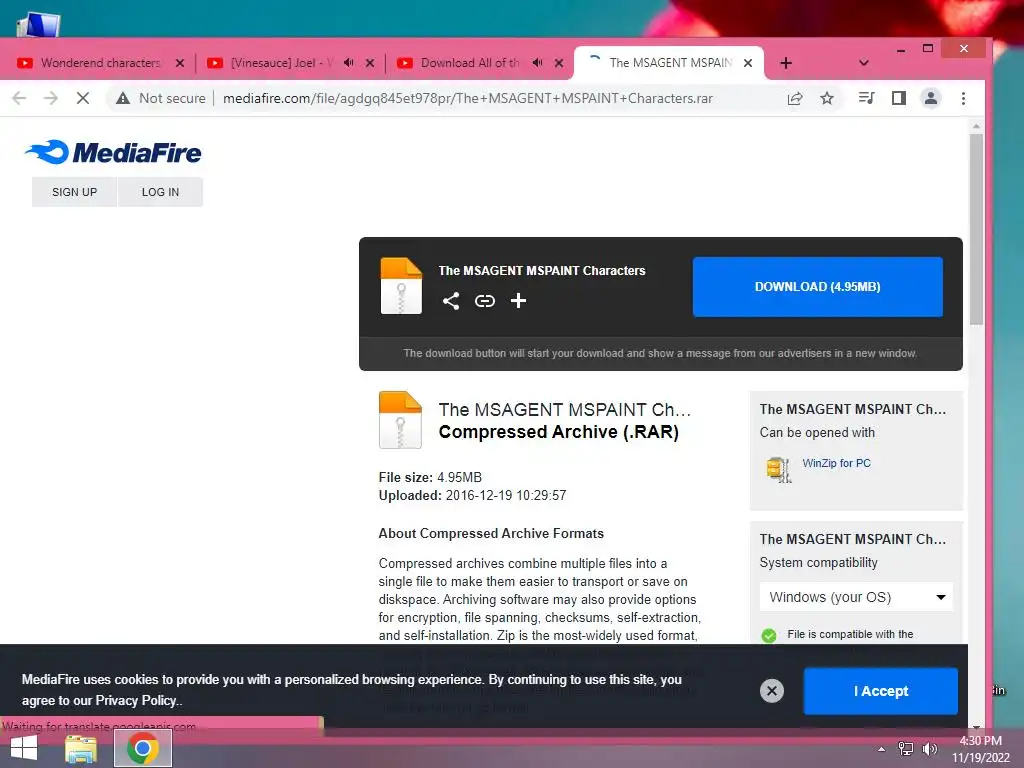Click the browser forward arrow
Viewport: 1024px width, 768px height.
click(51, 98)
